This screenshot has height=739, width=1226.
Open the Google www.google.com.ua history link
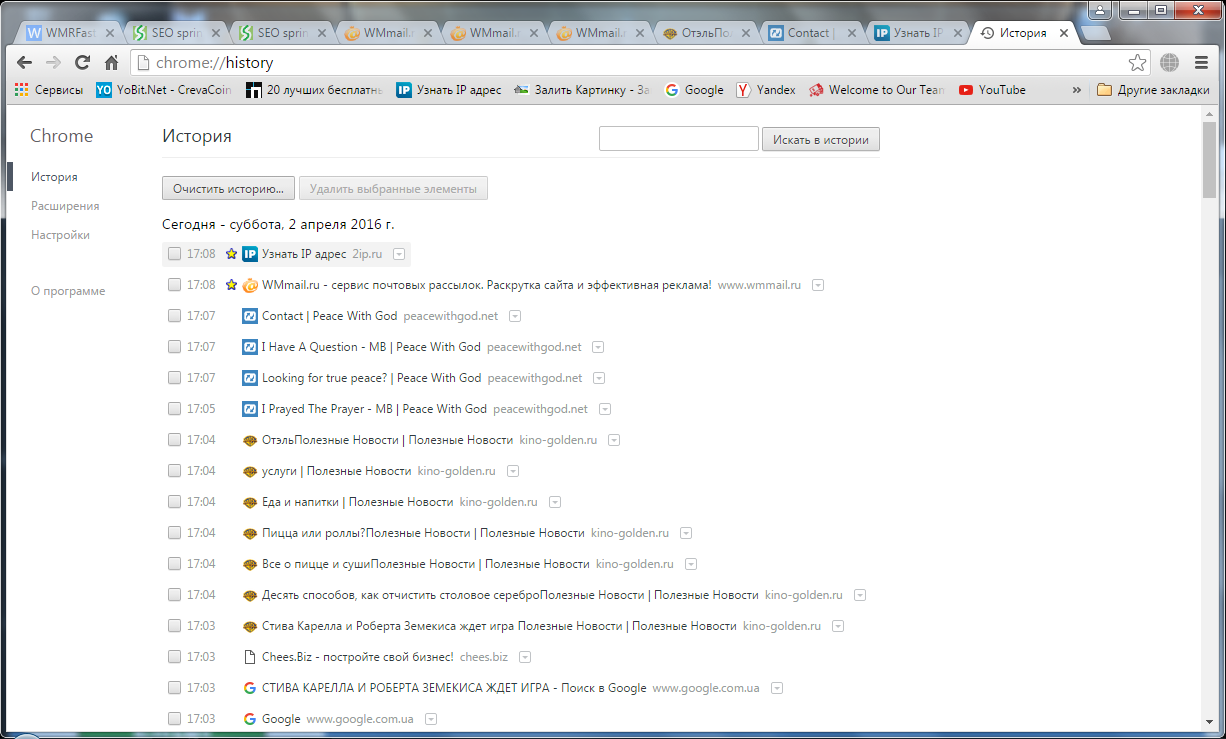click(x=281, y=719)
